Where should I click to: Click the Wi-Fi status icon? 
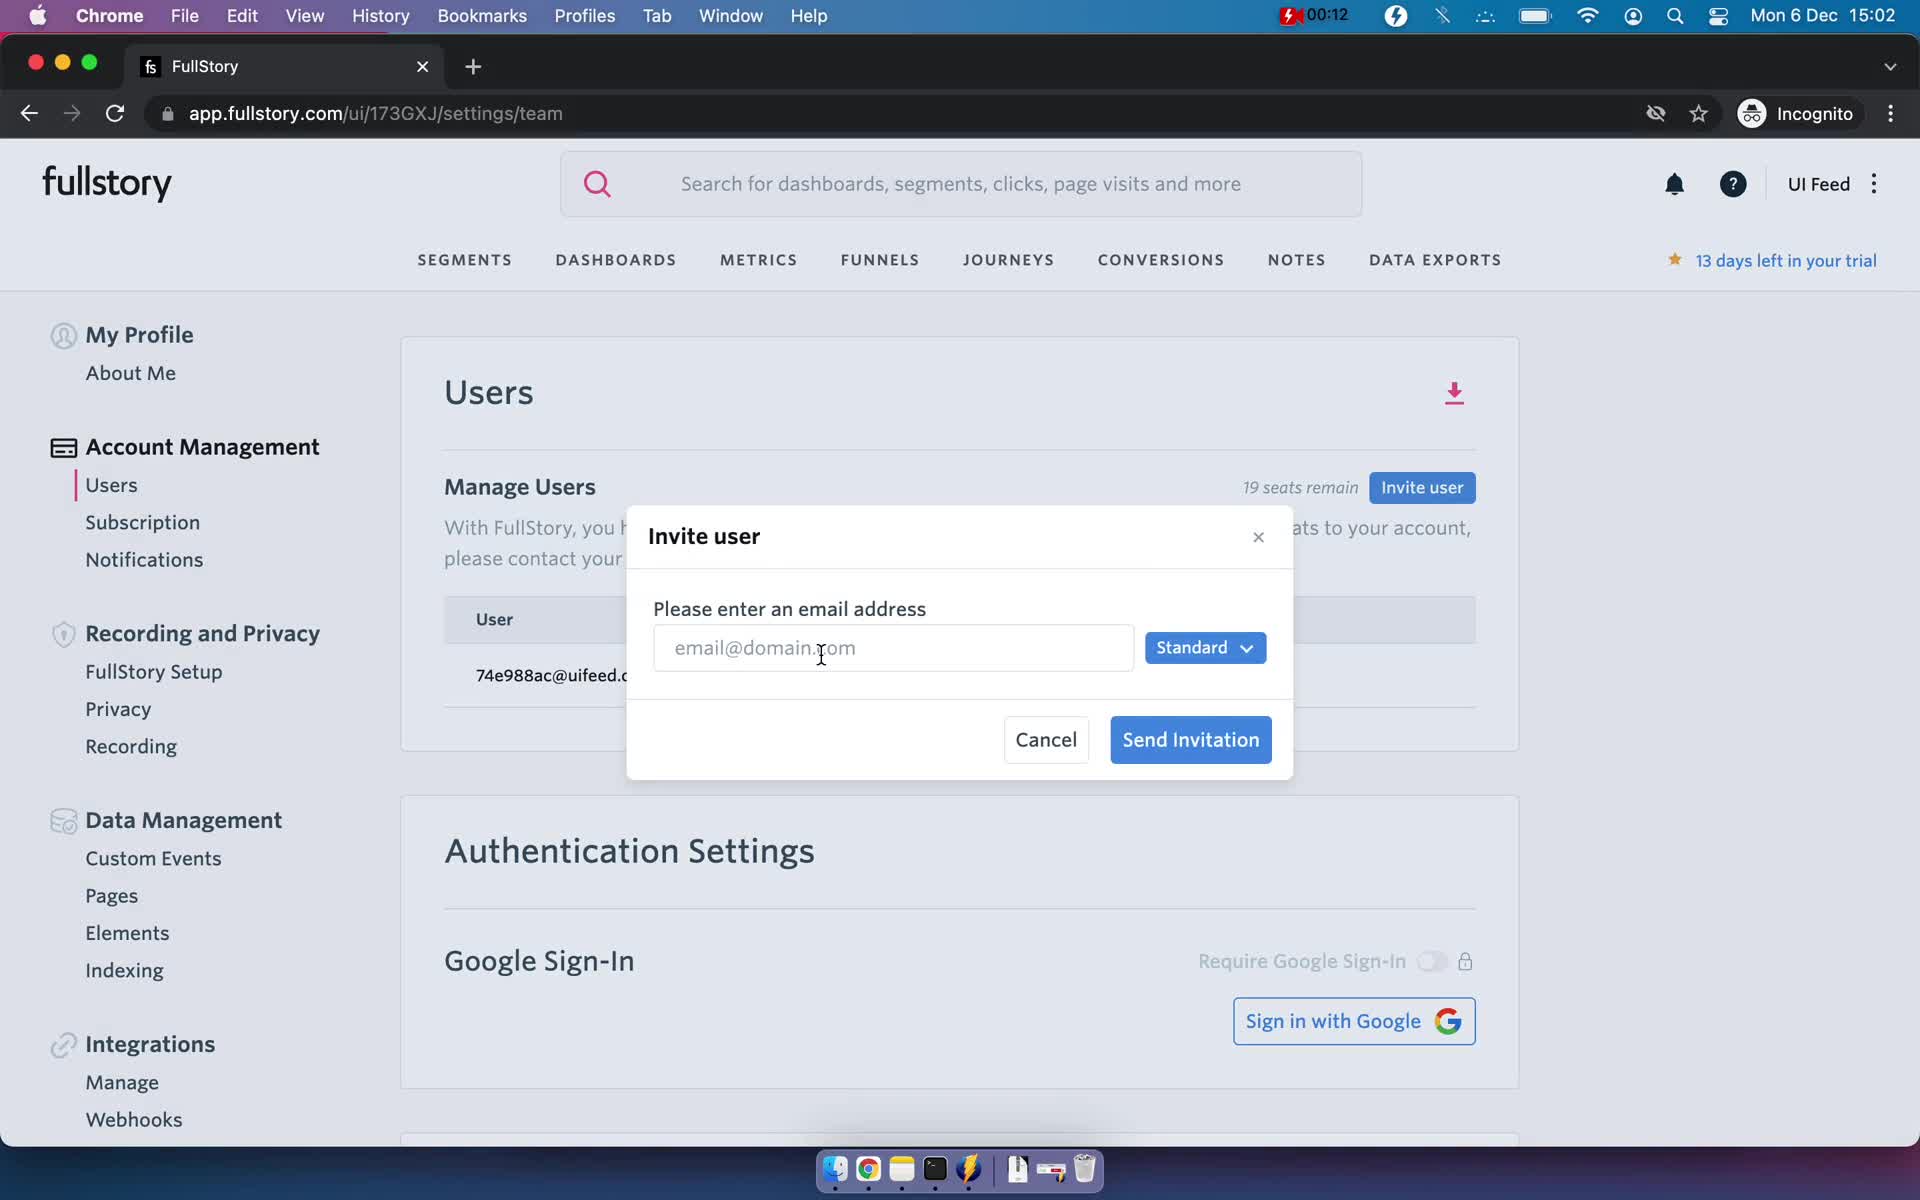point(1587,16)
